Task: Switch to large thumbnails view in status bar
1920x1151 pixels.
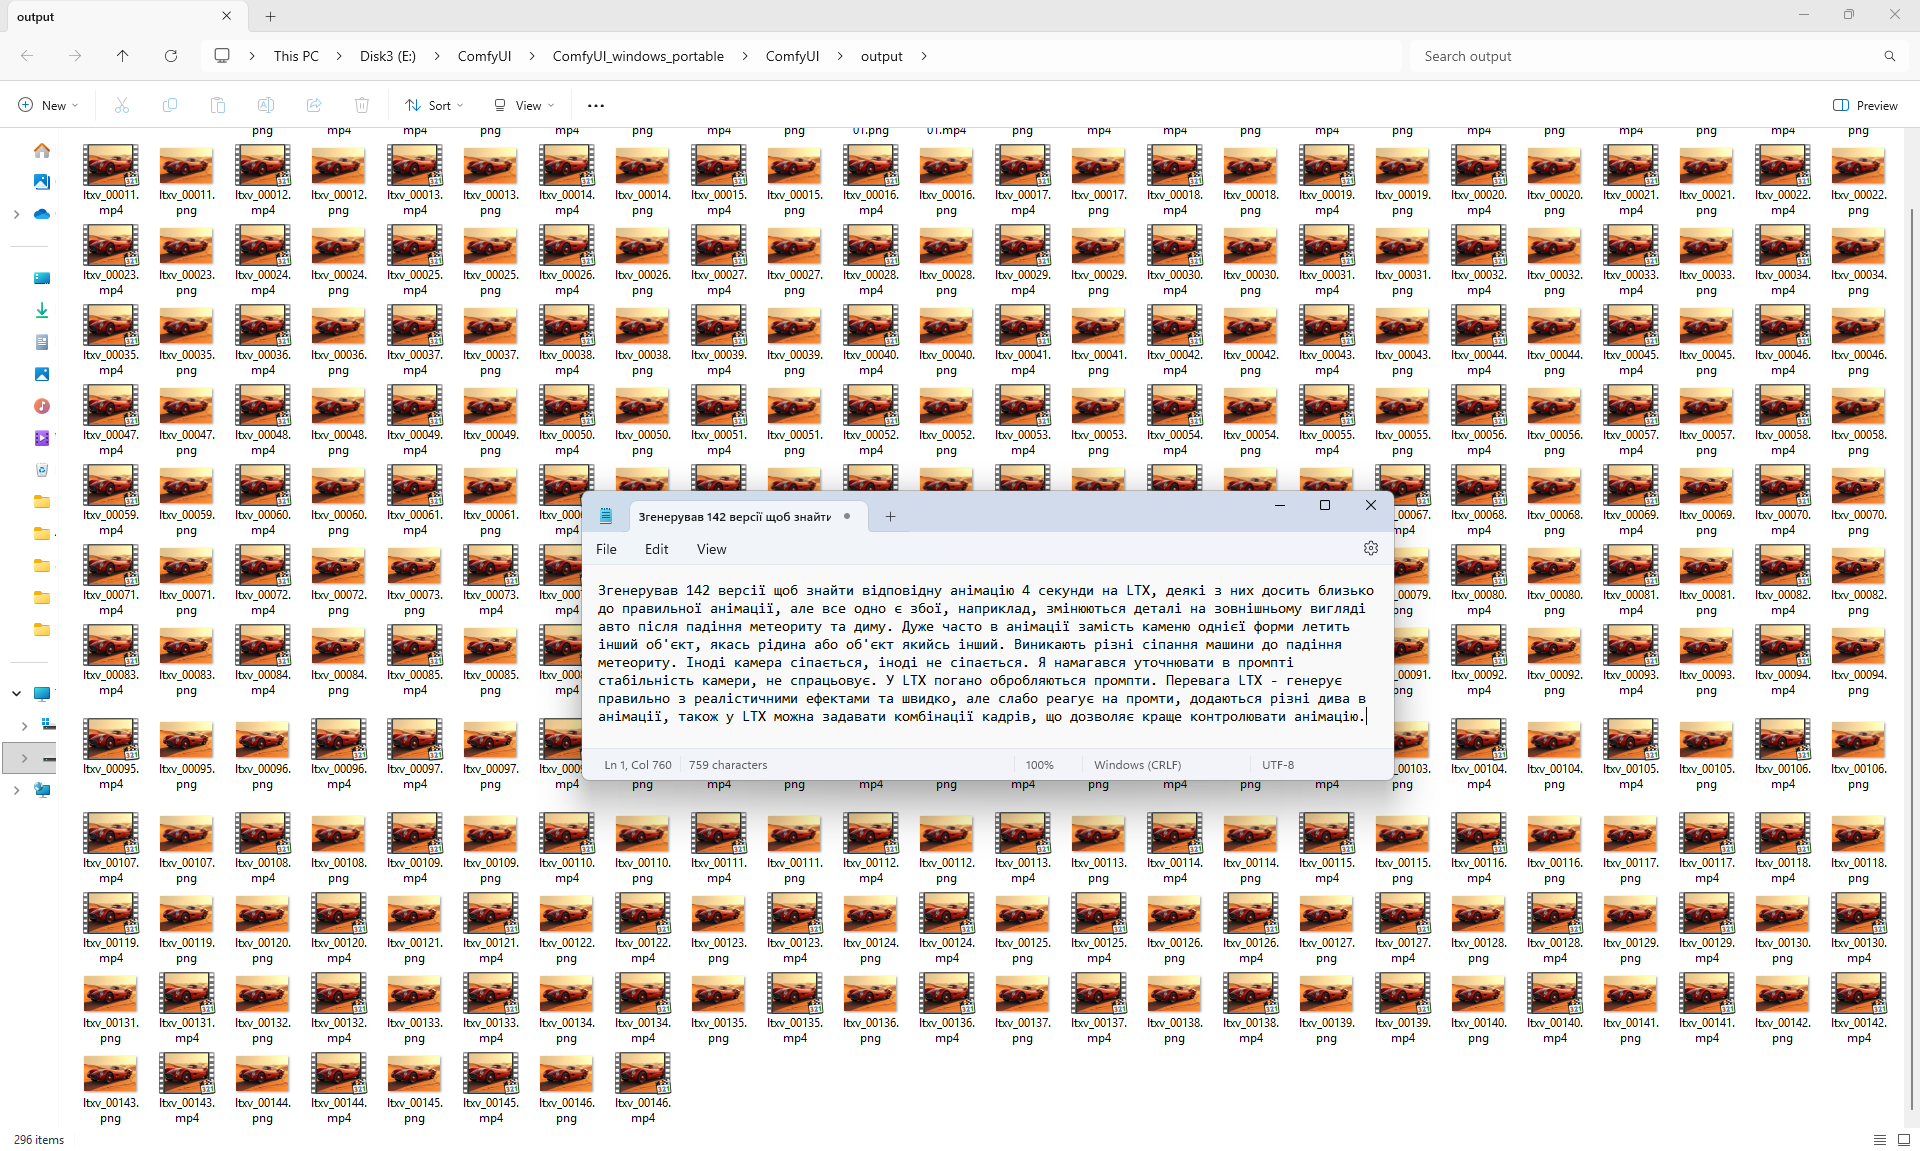Action: [1904, 1139]
